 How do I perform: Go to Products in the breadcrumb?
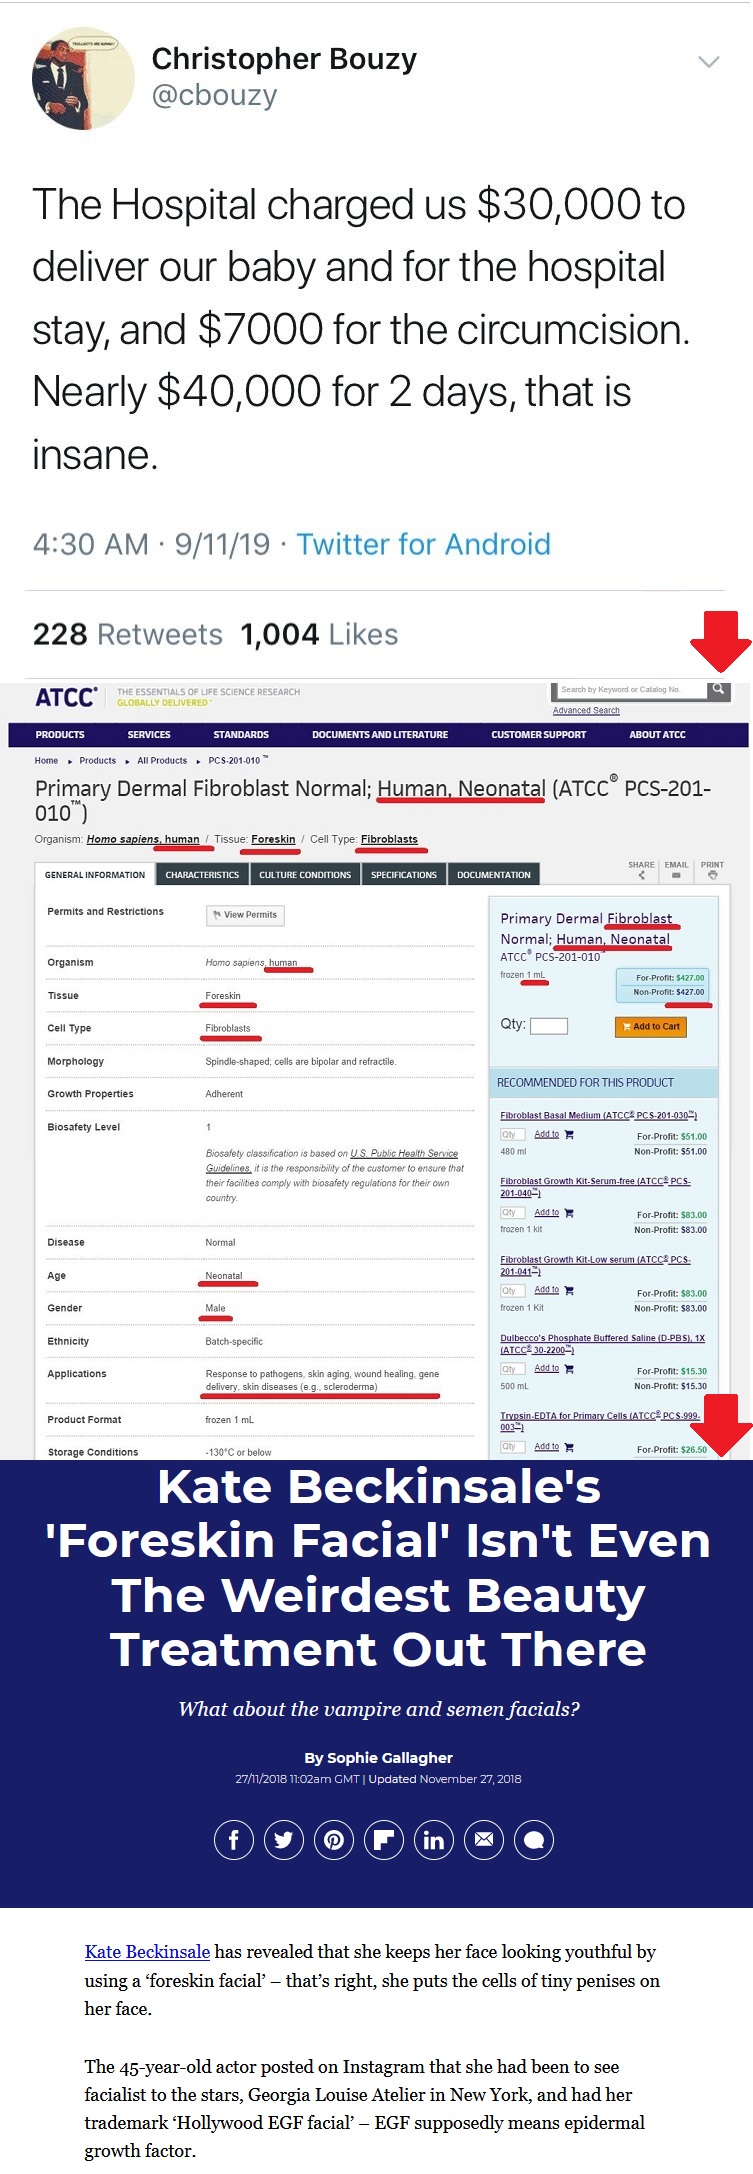coord(98,761)
